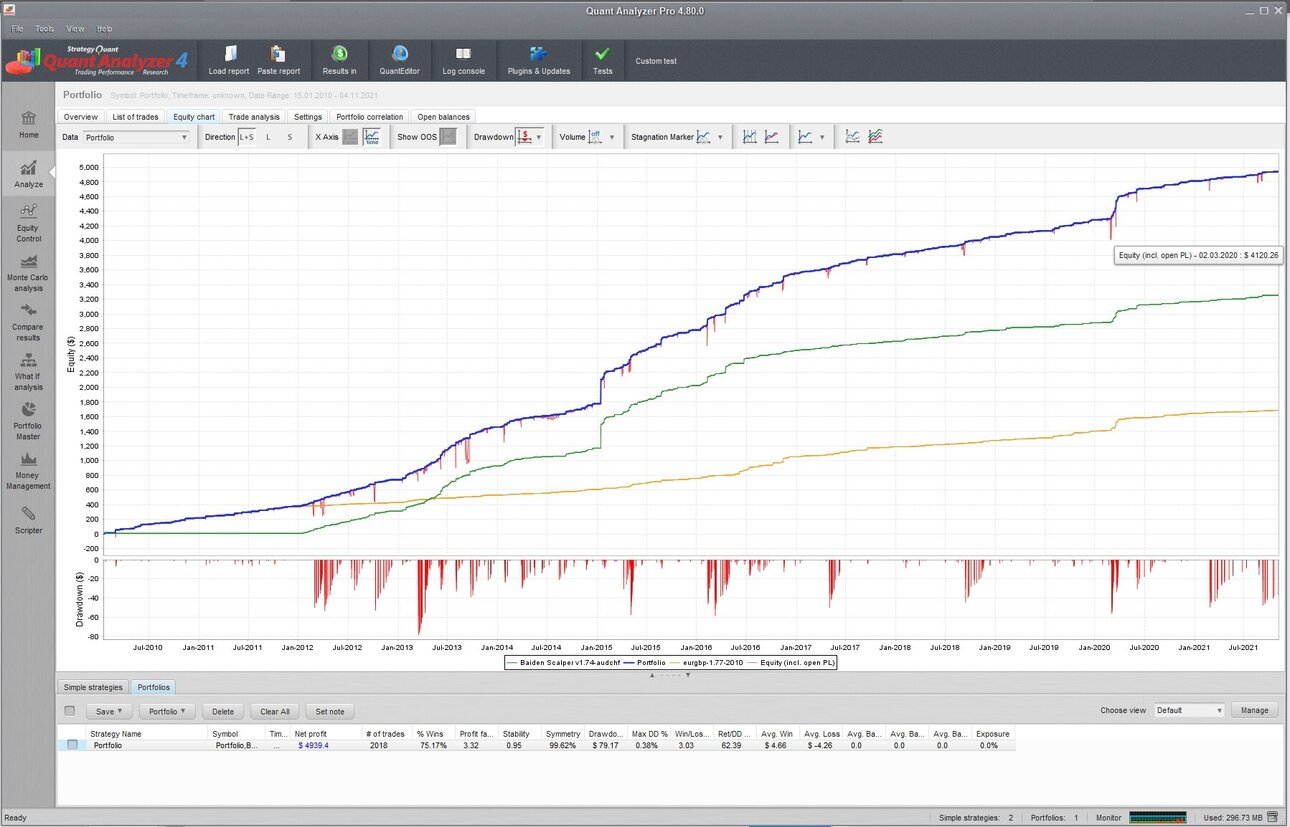Open Equity Control from the sidebar
This screenshot has width=1290, height=827.
29,222
